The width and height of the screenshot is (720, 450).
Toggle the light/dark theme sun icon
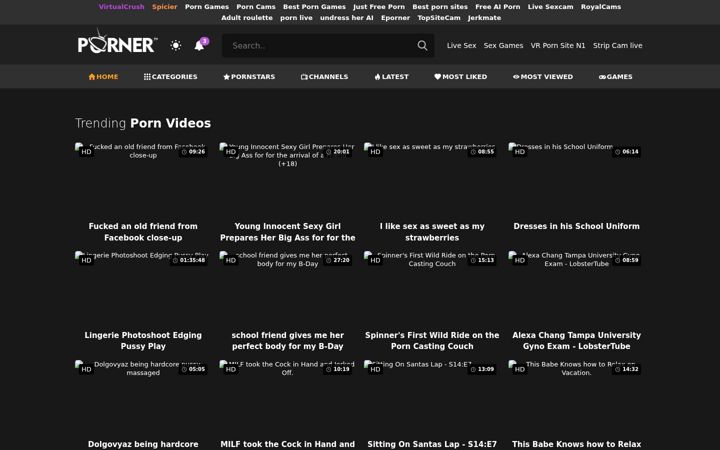tap(175, 45)
